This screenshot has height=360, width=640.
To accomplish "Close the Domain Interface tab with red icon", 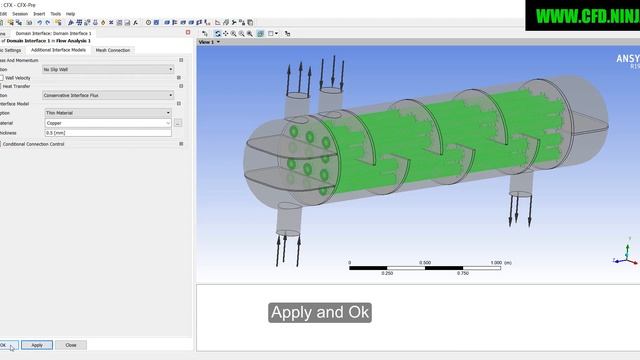I will point(188,32).
